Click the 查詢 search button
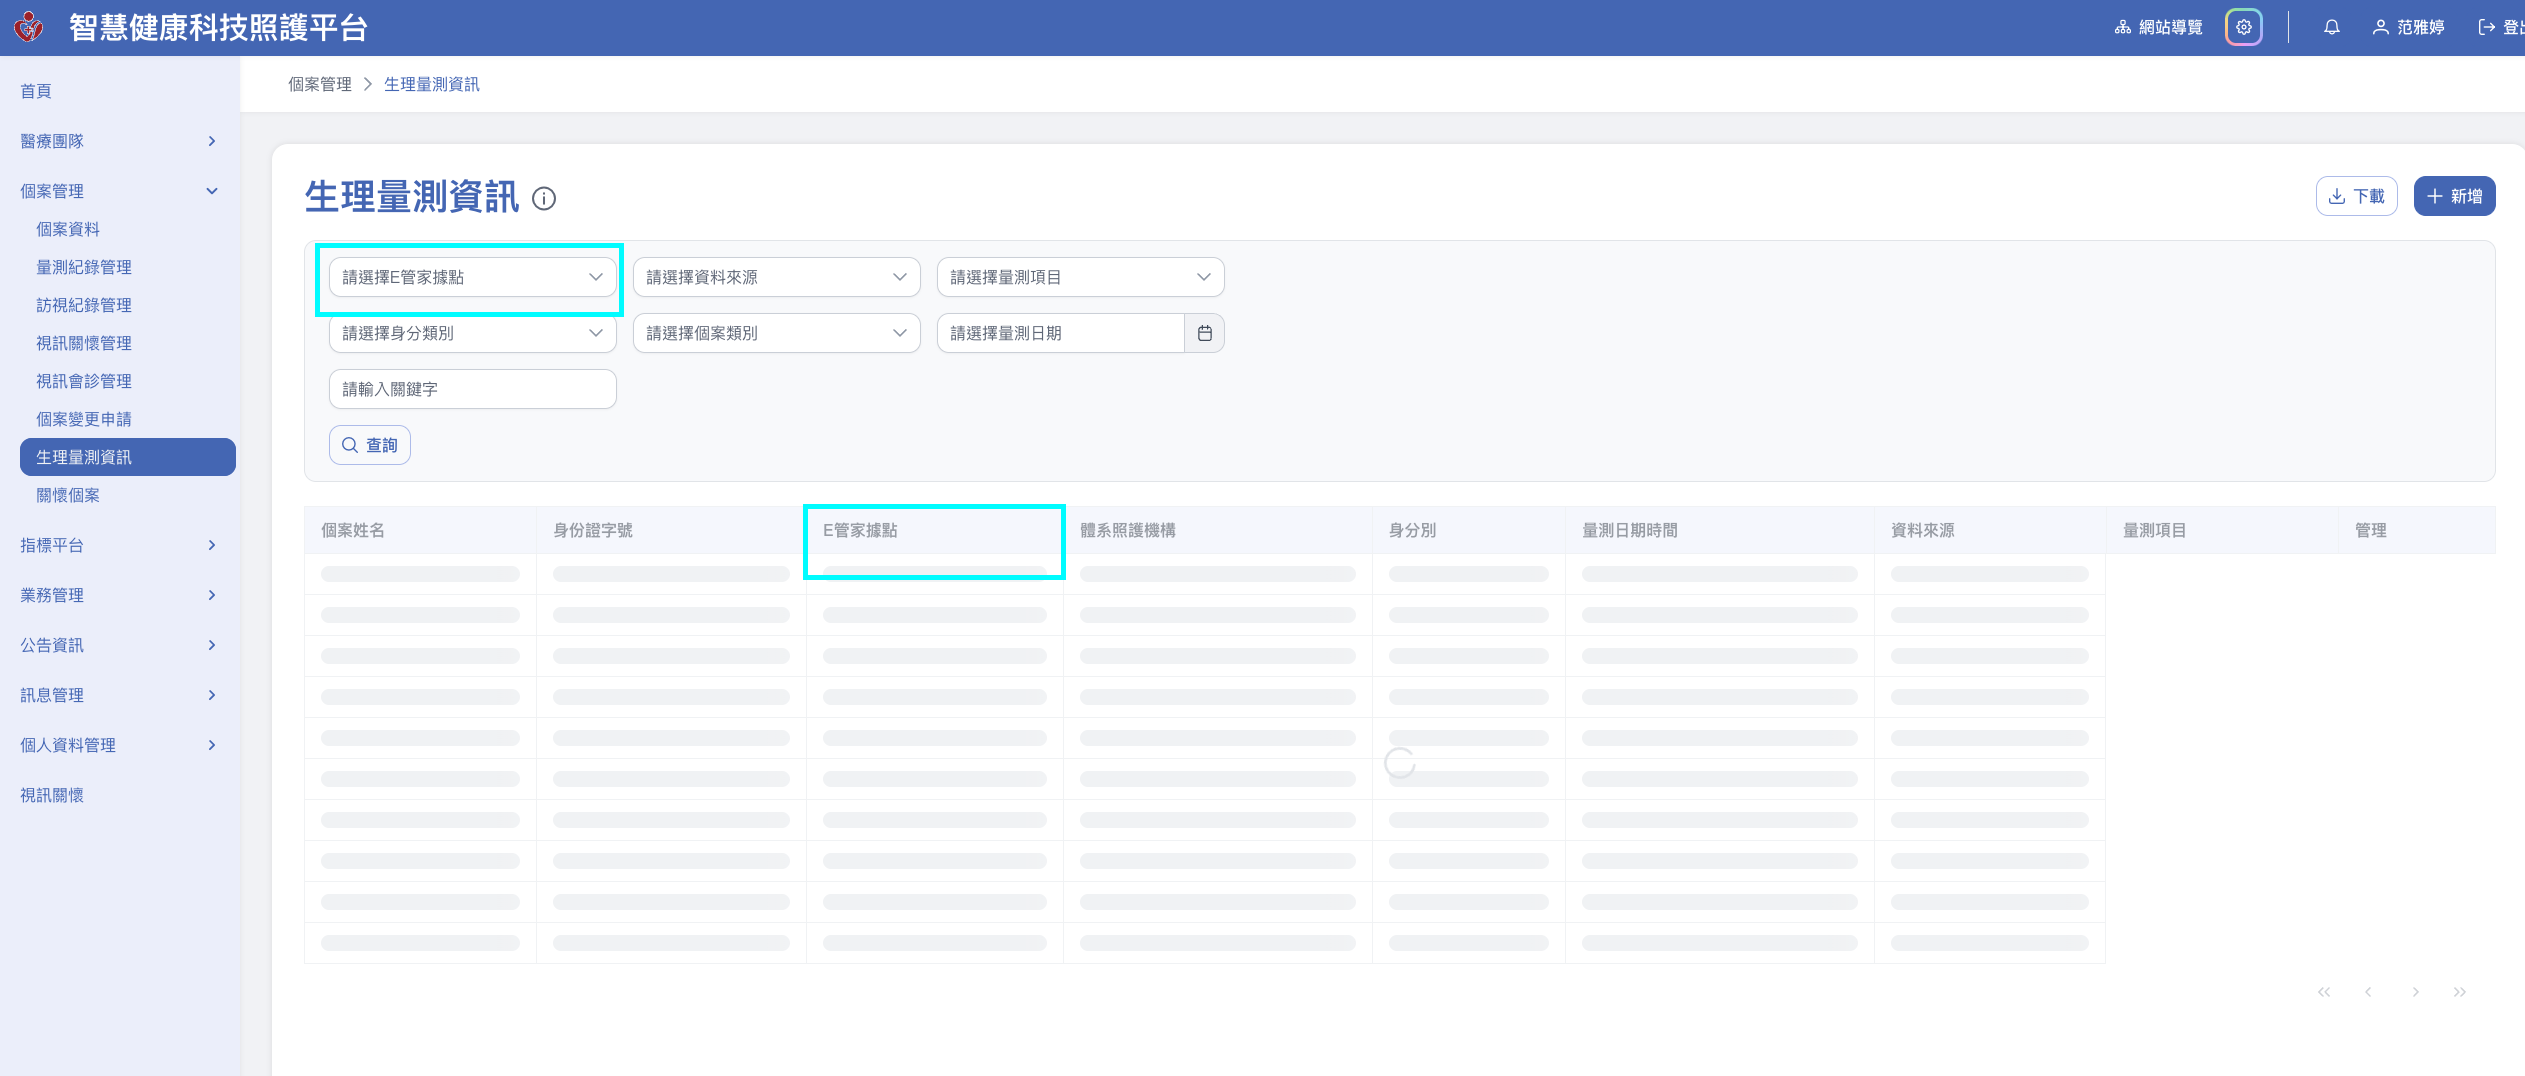 (x=369, y=445)
